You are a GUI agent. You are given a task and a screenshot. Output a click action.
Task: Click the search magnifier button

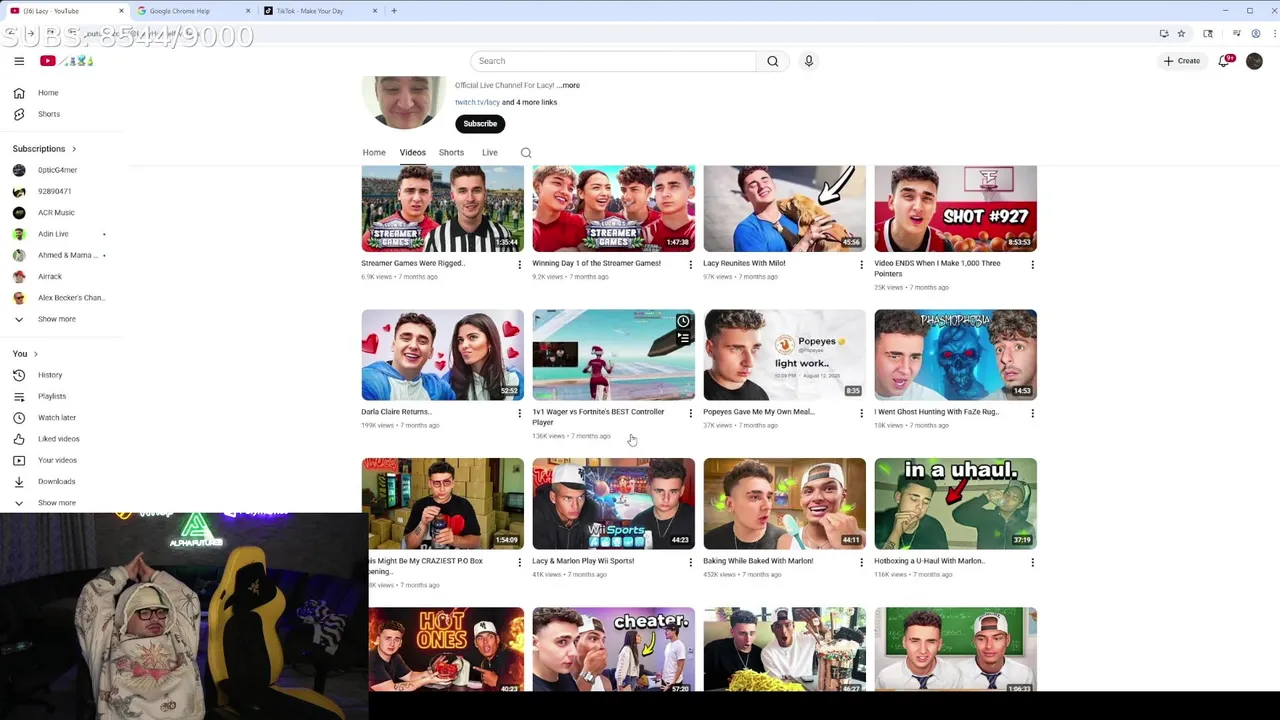772,61
